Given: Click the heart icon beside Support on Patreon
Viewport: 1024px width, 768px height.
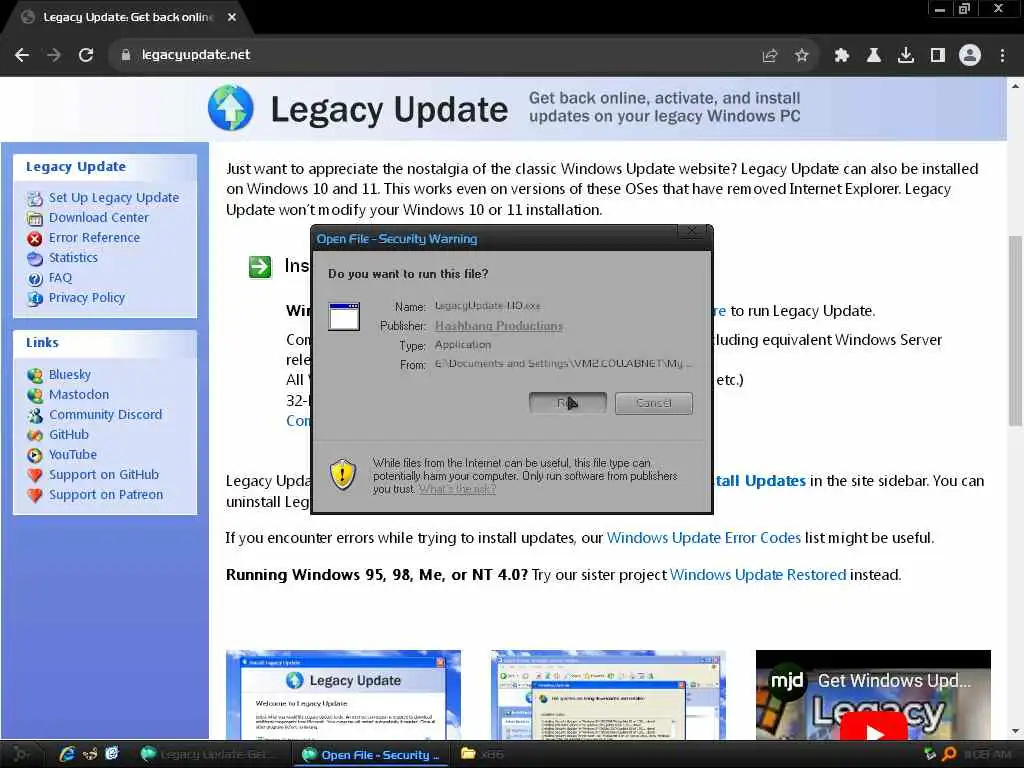Looking at the screenshot, I should click(35, 496).
